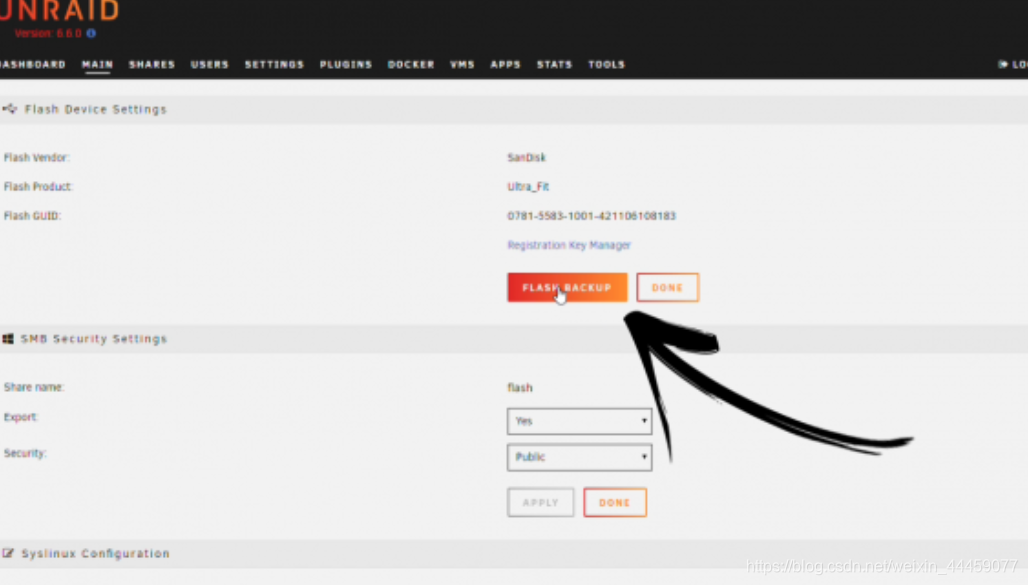Viewport: 1028px width, 585px height.
Task: Click the Flash Device Settings heading
Action: pyautogui.click(x=96, y=109)
